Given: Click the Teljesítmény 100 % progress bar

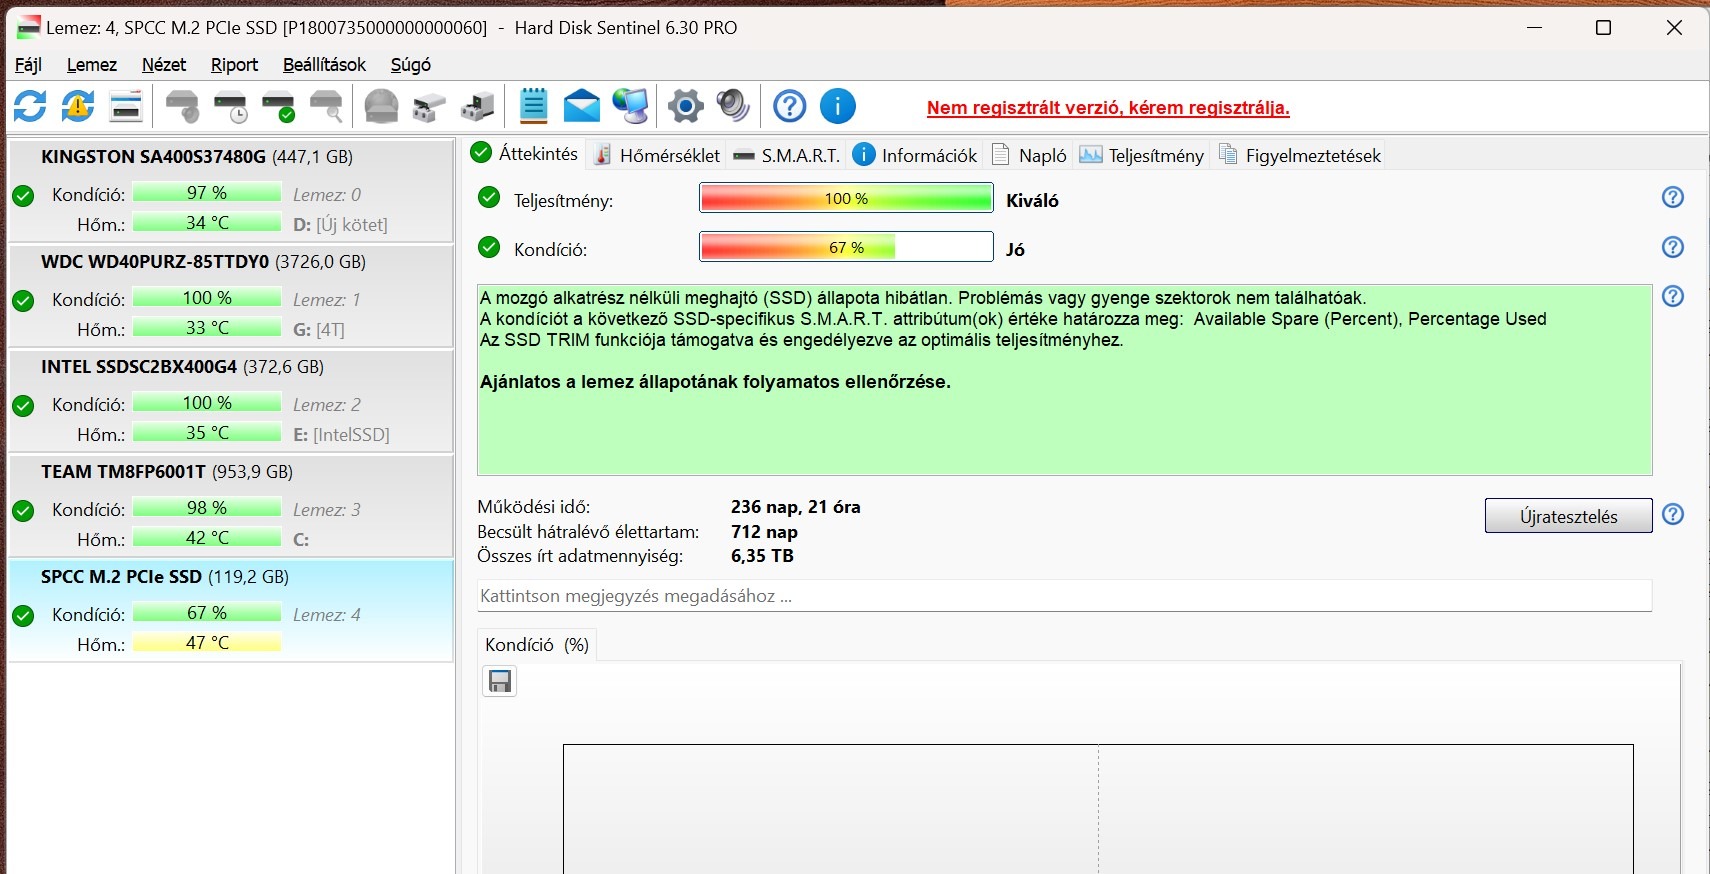Looking at the screenshot, I should tap(846, 198).
